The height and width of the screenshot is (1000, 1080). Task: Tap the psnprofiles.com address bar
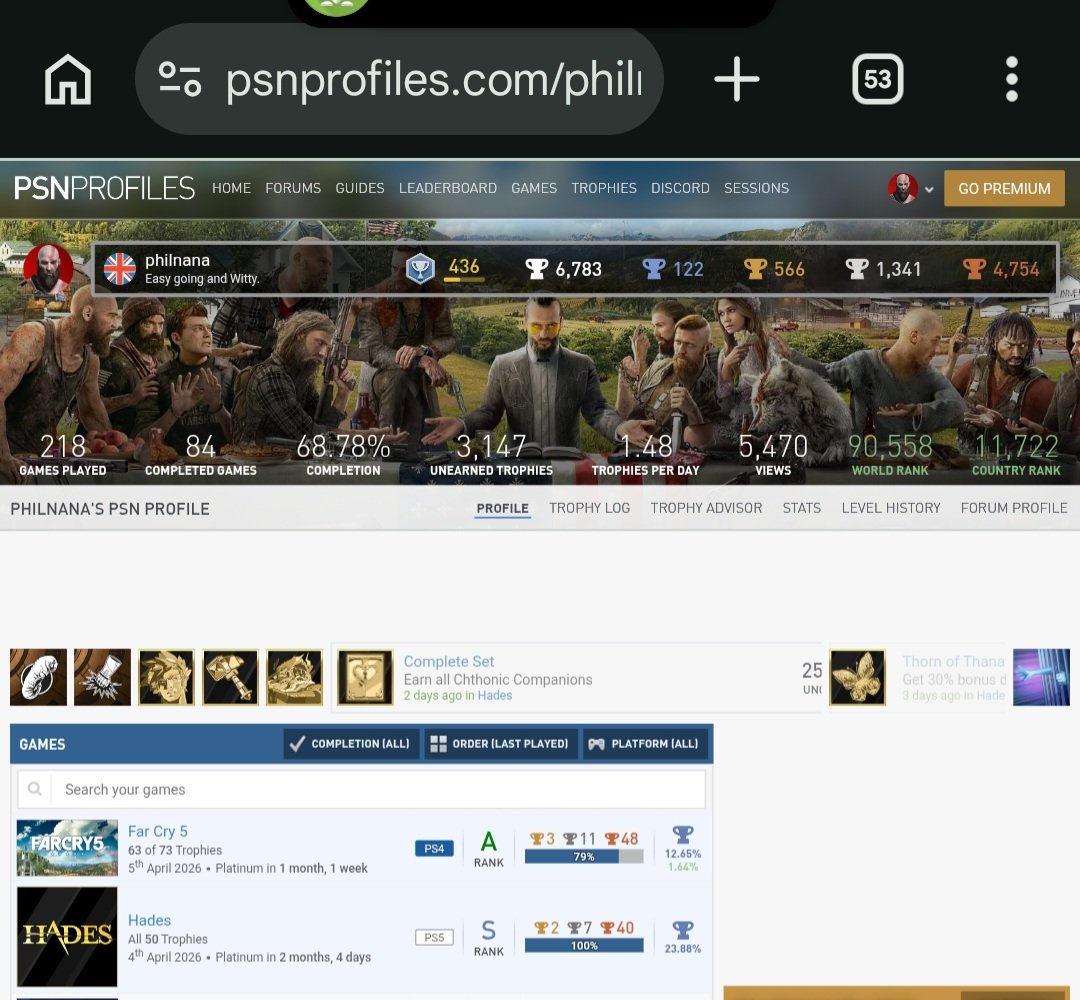point(399,79)
